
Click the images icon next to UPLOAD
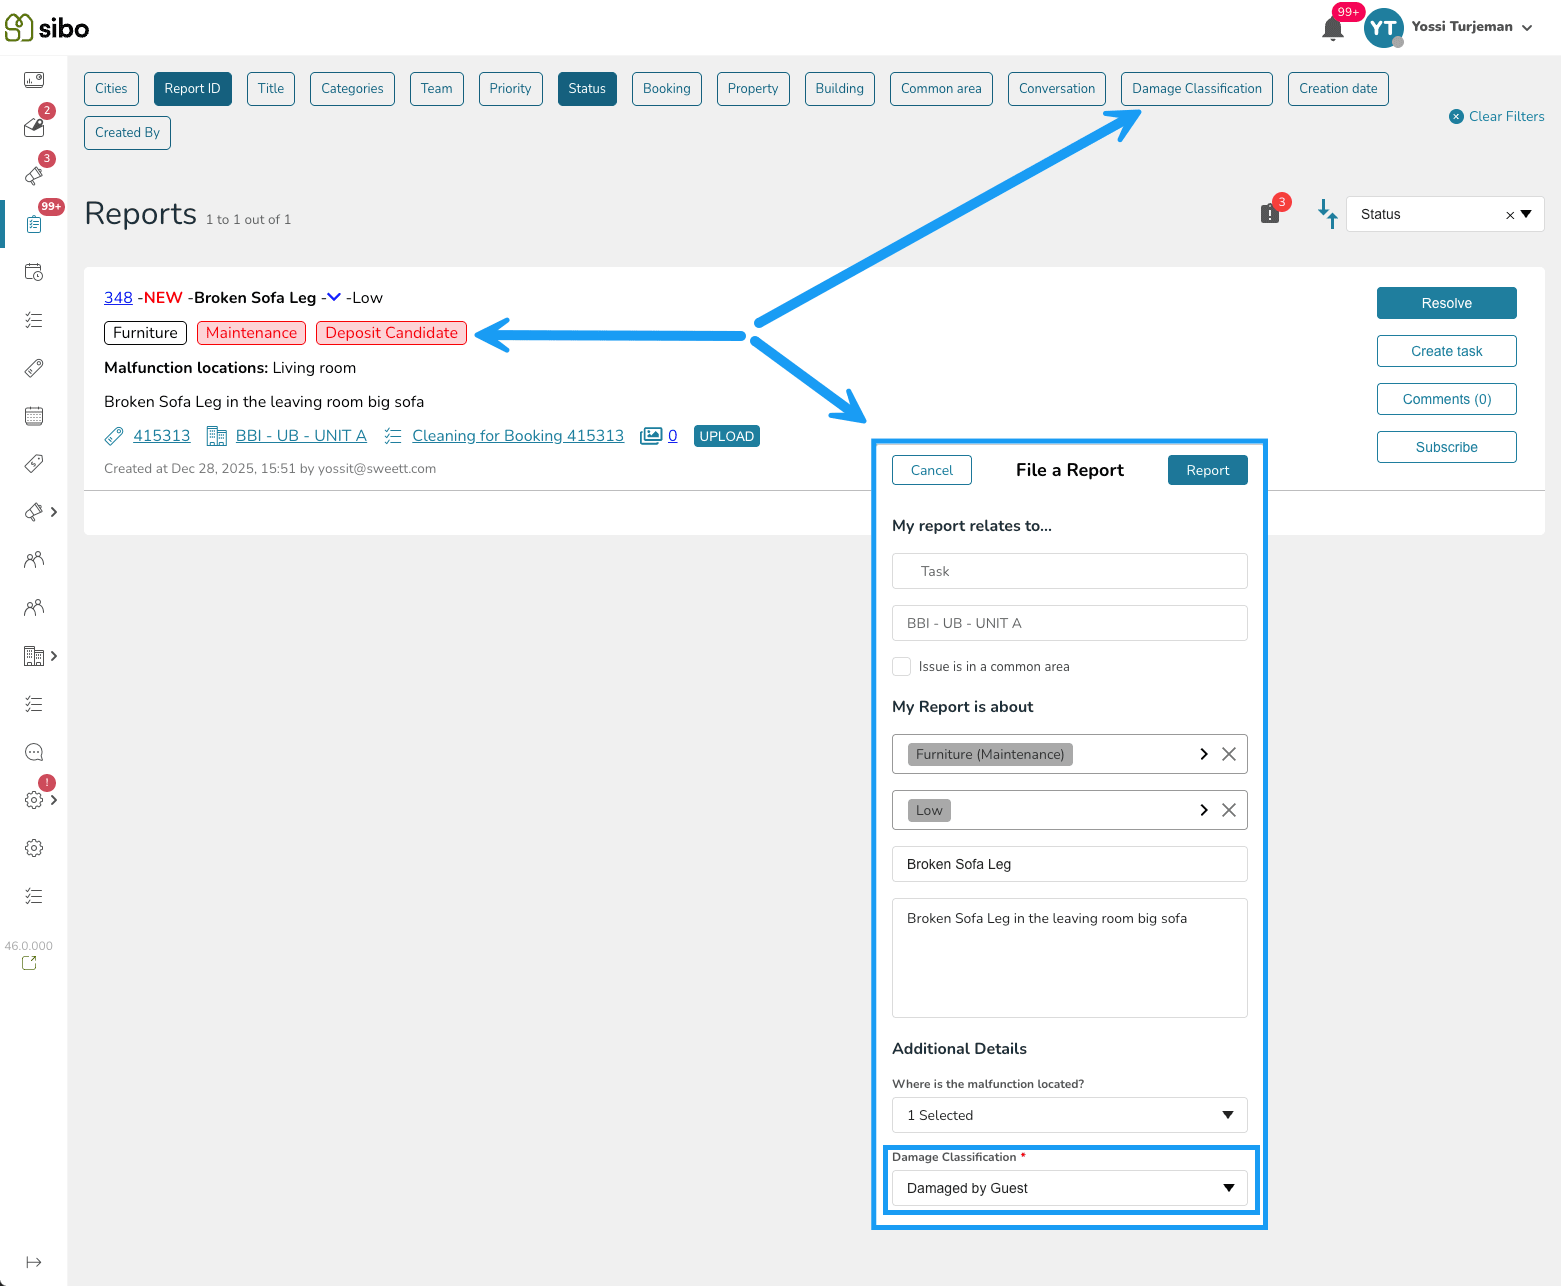click(x=651, y=435)
